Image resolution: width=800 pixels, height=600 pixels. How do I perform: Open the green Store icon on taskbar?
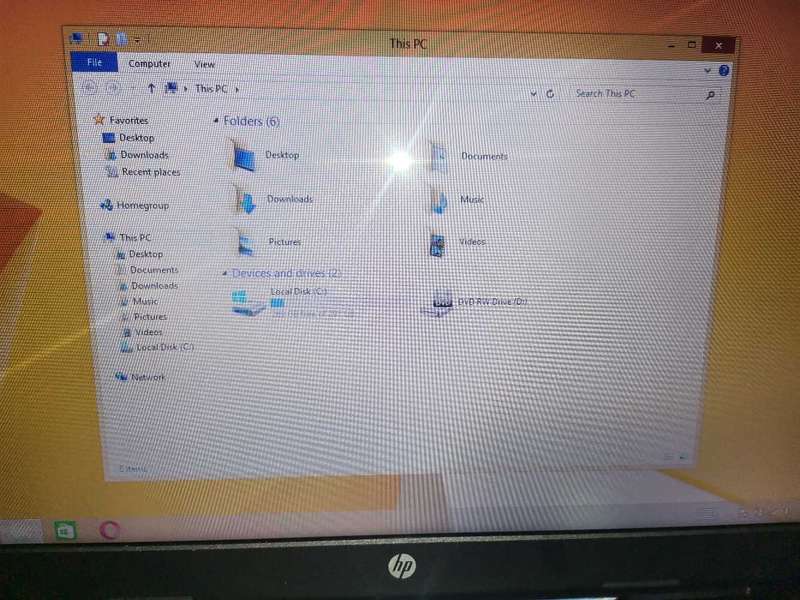click(x=66, y=531)
